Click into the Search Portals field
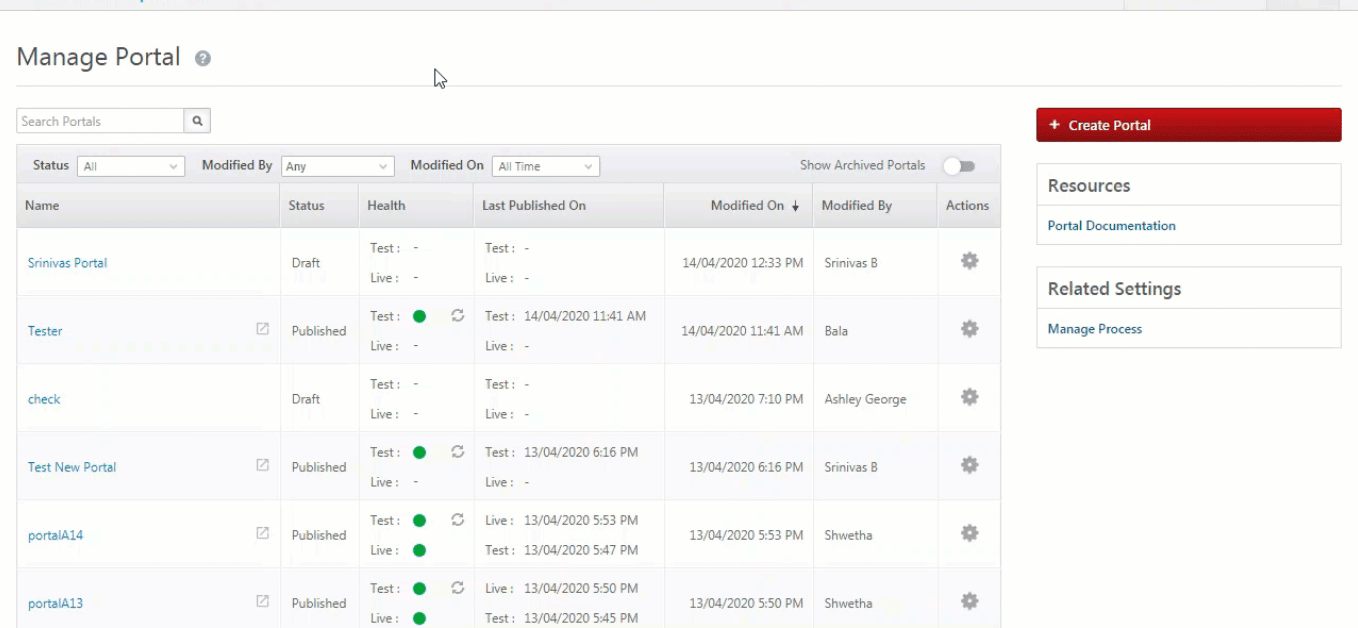This screenshot has width=1358, height=628. tap(100, 121)
